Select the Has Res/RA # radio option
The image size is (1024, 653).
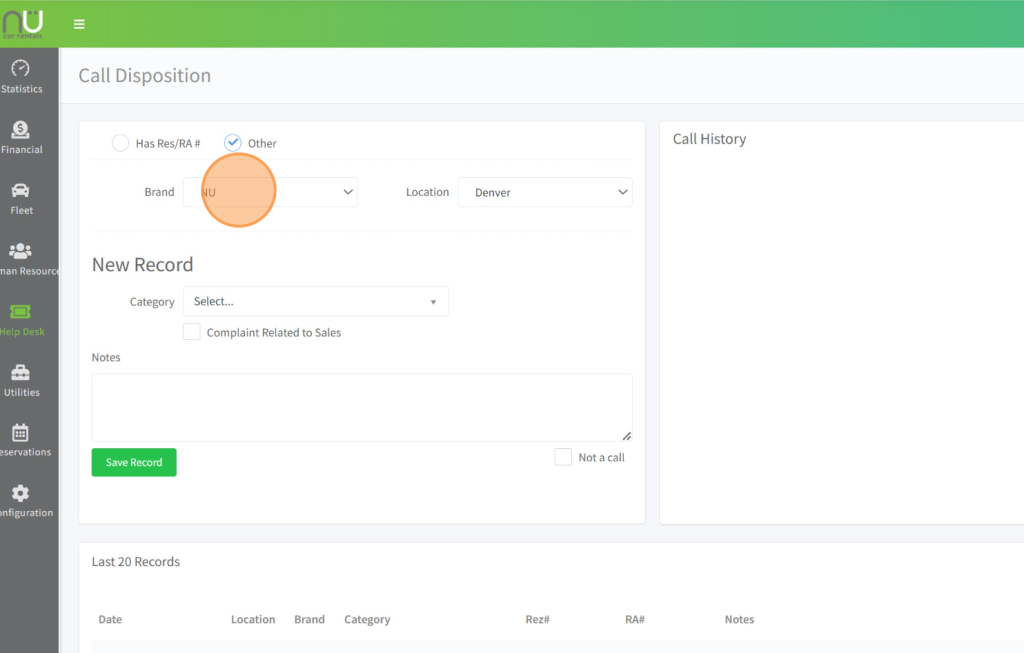click(120, 143)
